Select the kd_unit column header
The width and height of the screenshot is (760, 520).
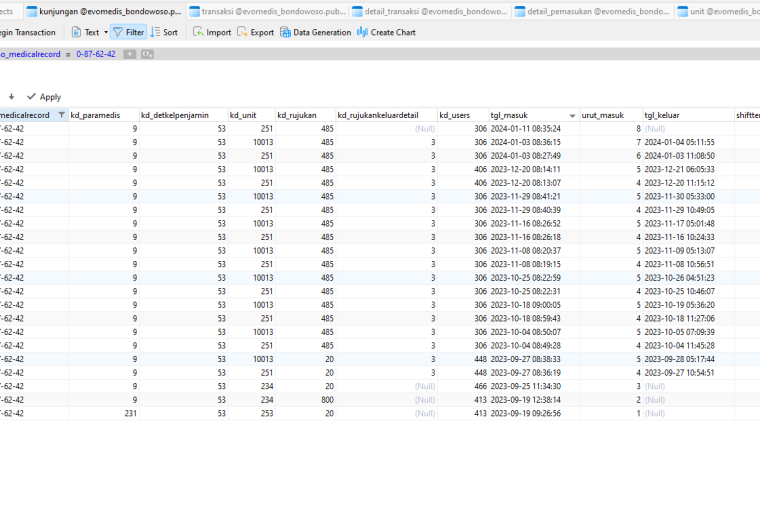tap(252, 115)
